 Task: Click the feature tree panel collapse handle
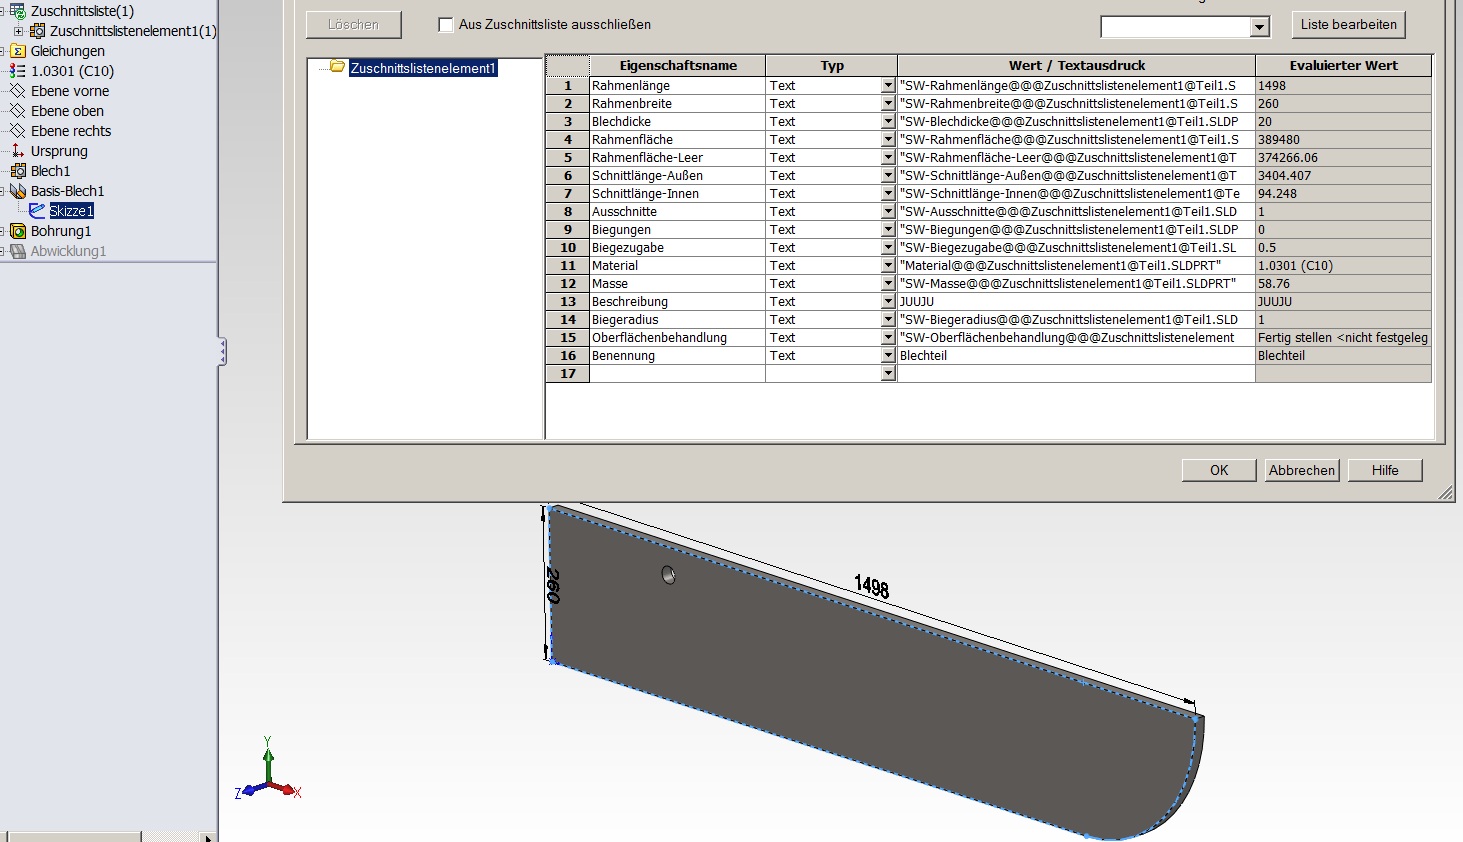(x=222, y=352)
